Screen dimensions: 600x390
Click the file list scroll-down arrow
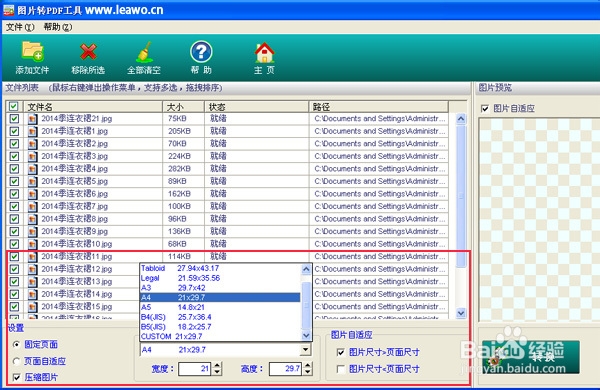click(461, 313)
